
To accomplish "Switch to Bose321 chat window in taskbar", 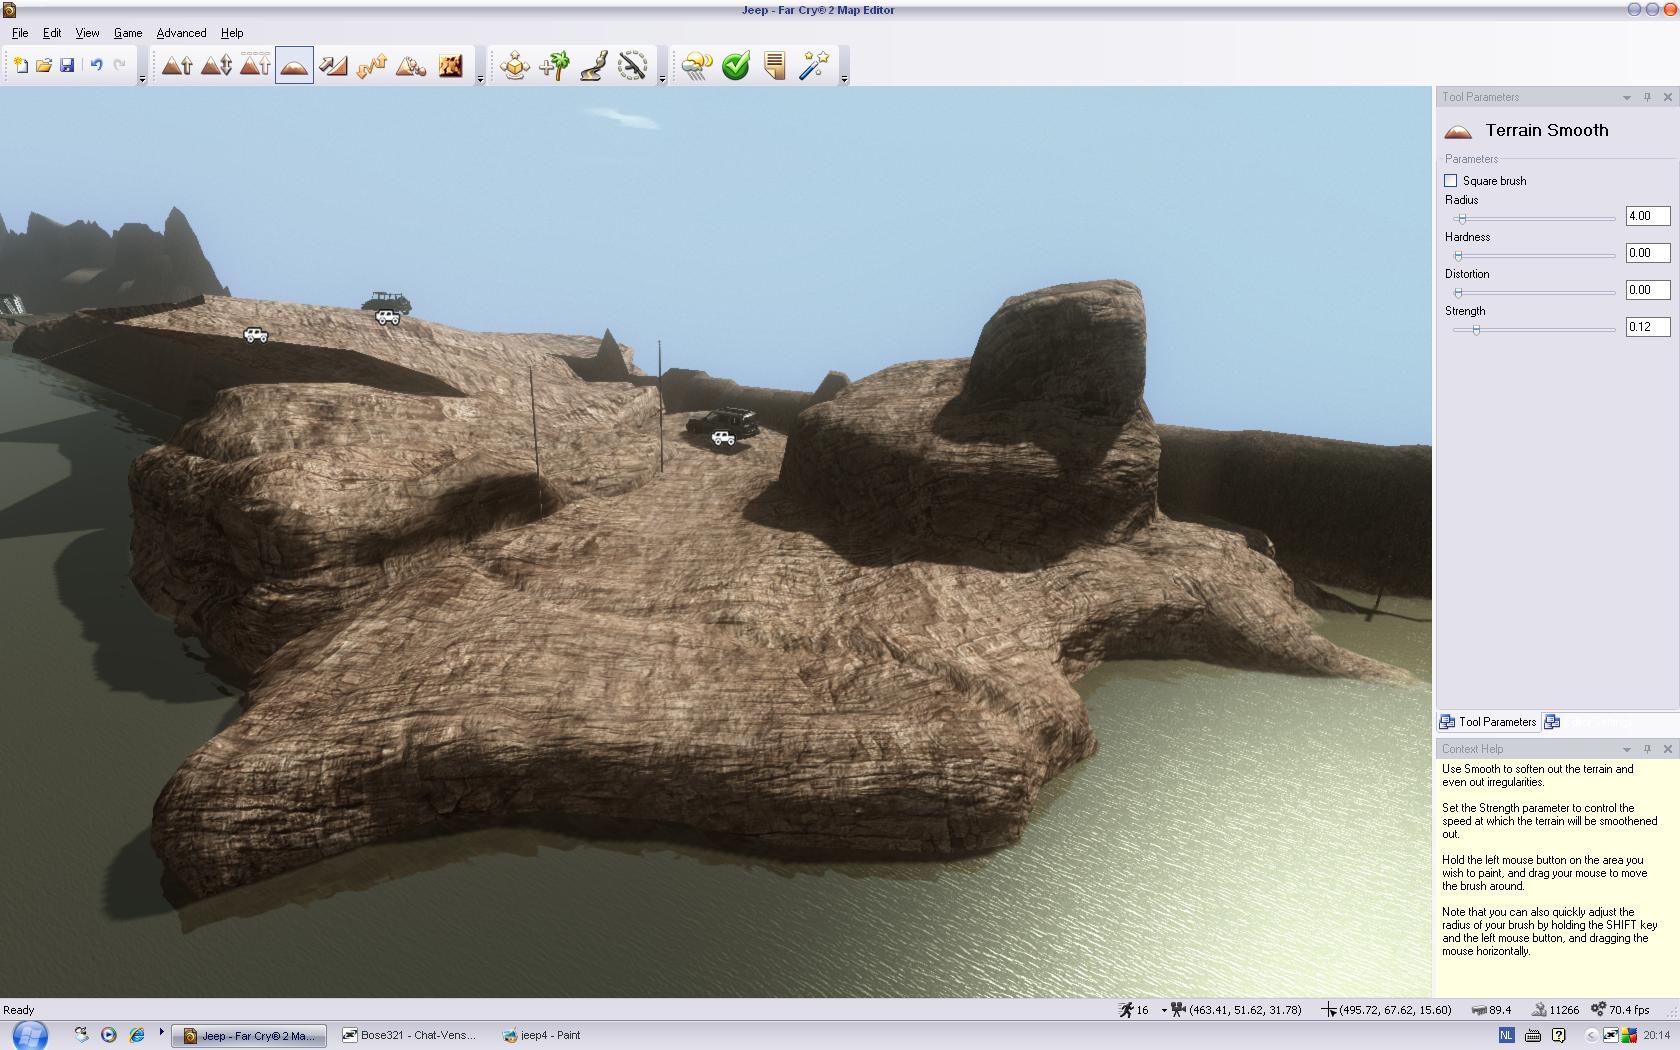I will tap(410, 1036).
